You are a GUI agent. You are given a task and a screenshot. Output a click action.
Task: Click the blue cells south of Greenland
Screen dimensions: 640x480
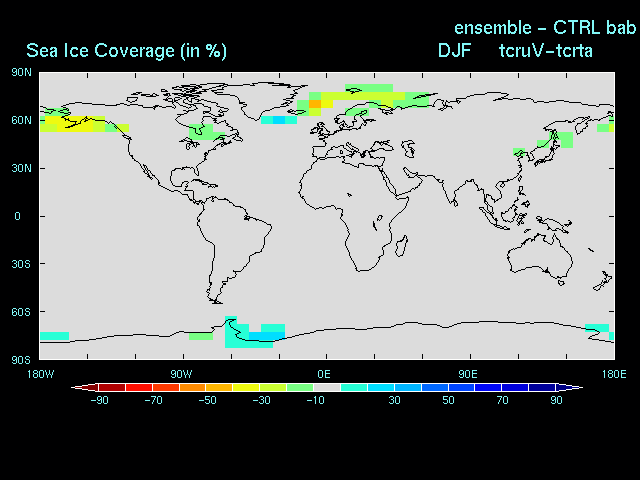279,120
